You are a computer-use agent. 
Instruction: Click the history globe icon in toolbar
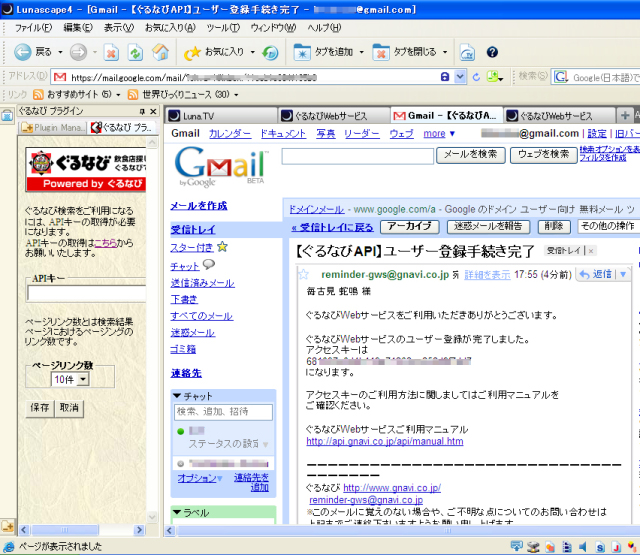pyautogui.click(x=270, y=53)
